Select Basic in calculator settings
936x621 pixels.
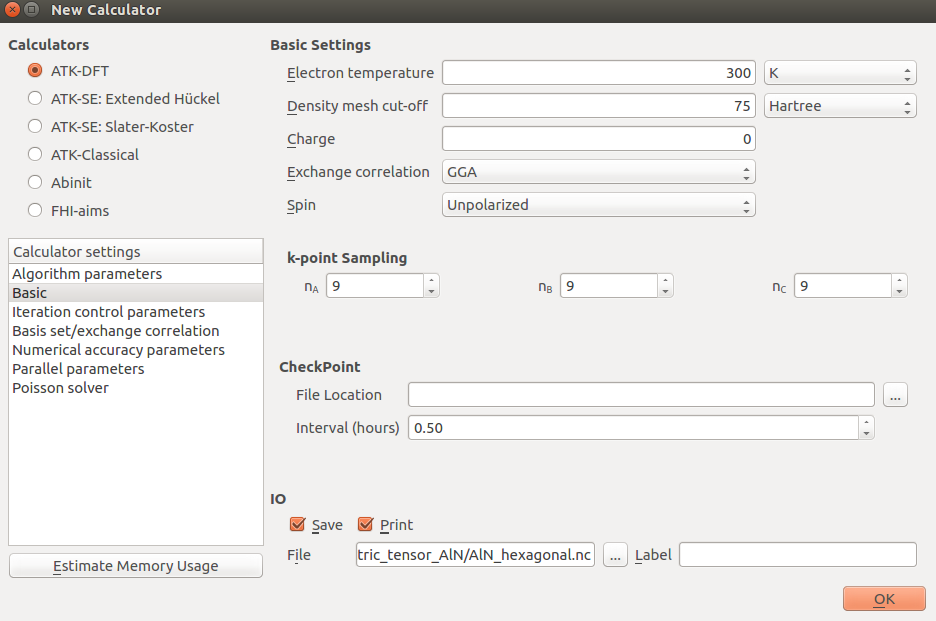coord(136,293)
